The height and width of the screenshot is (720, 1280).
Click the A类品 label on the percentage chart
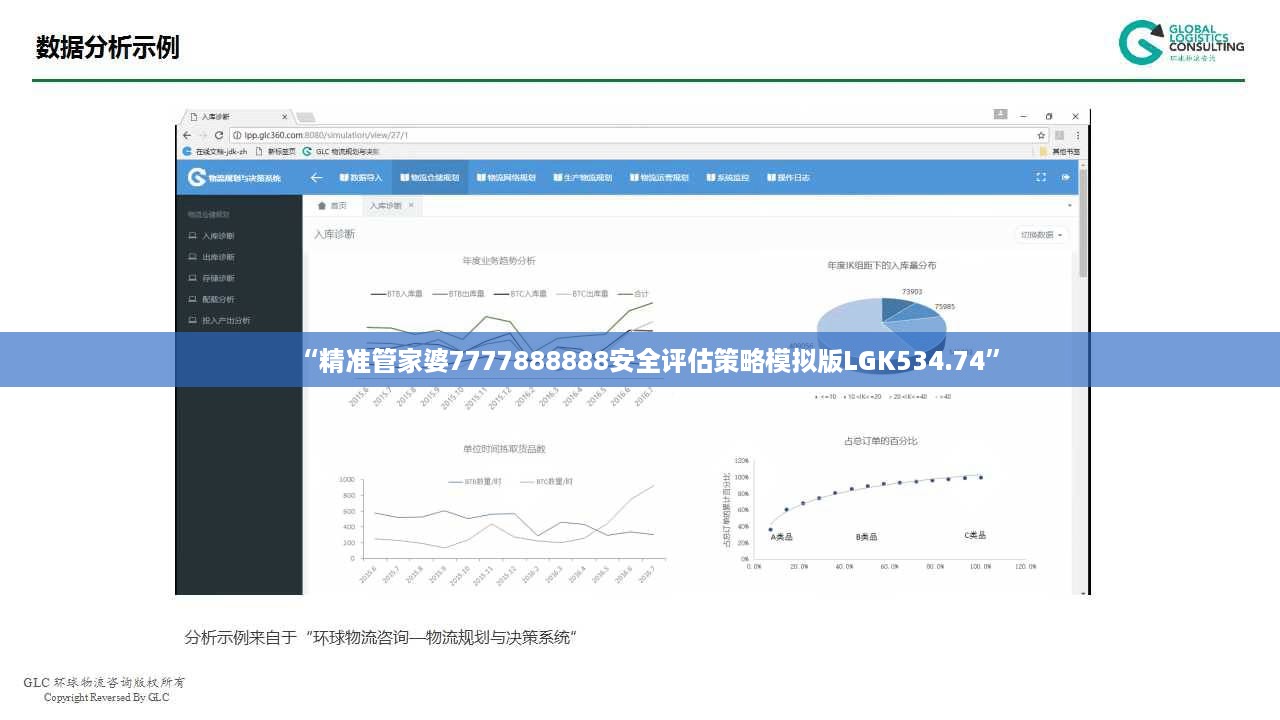781,537
